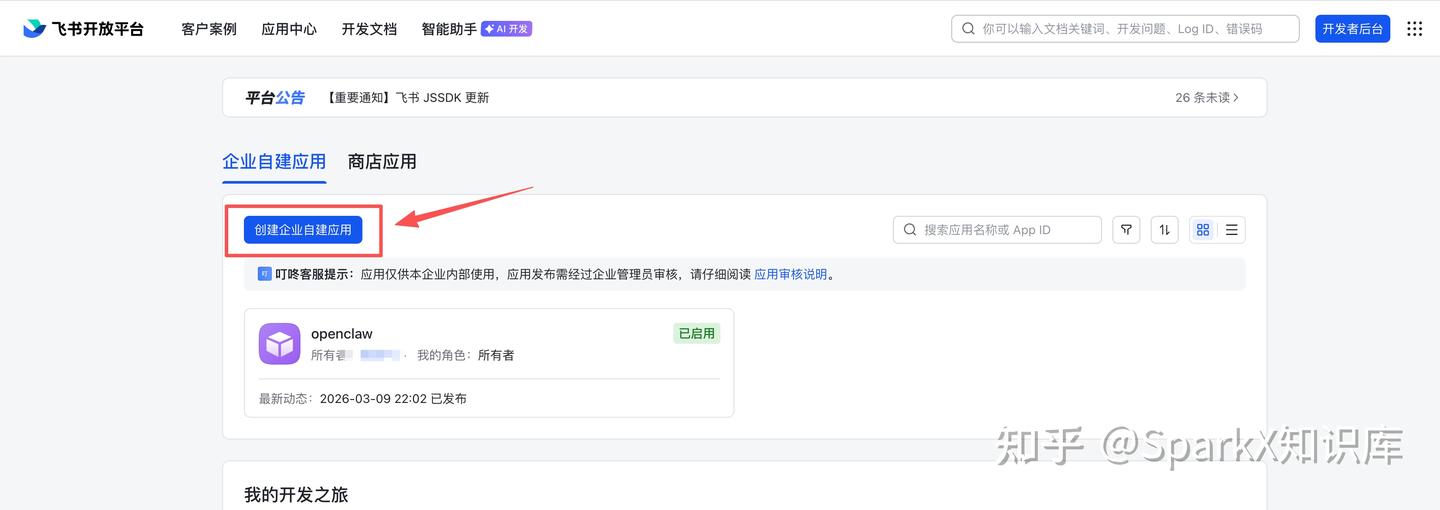Switch to grid view layout
This screenshot has height=510, width=1440.
tap(1203, 230)
